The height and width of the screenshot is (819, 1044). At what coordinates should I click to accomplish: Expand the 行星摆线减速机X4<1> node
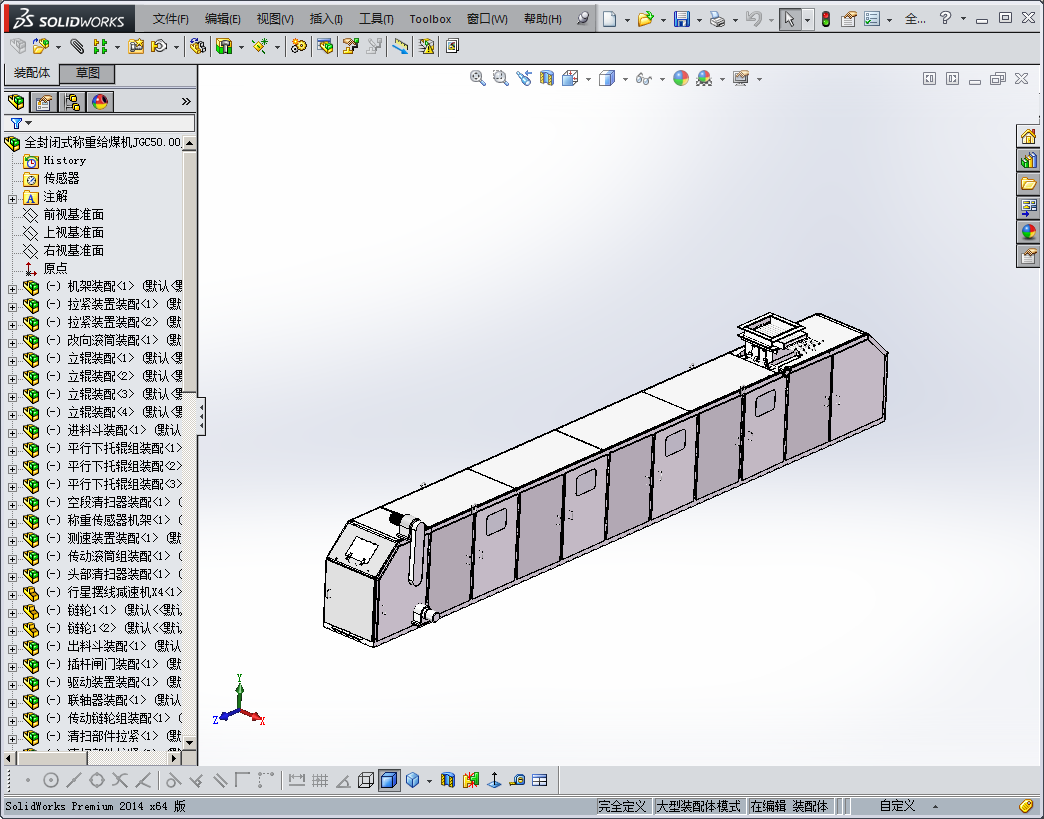click(12, 595)
